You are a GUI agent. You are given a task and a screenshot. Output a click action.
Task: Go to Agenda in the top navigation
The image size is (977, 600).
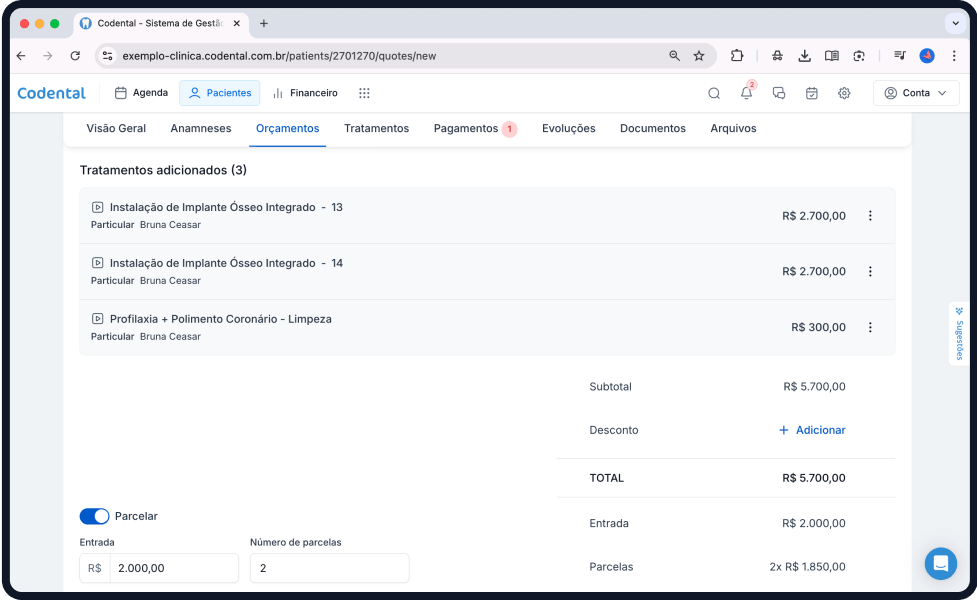141,93
